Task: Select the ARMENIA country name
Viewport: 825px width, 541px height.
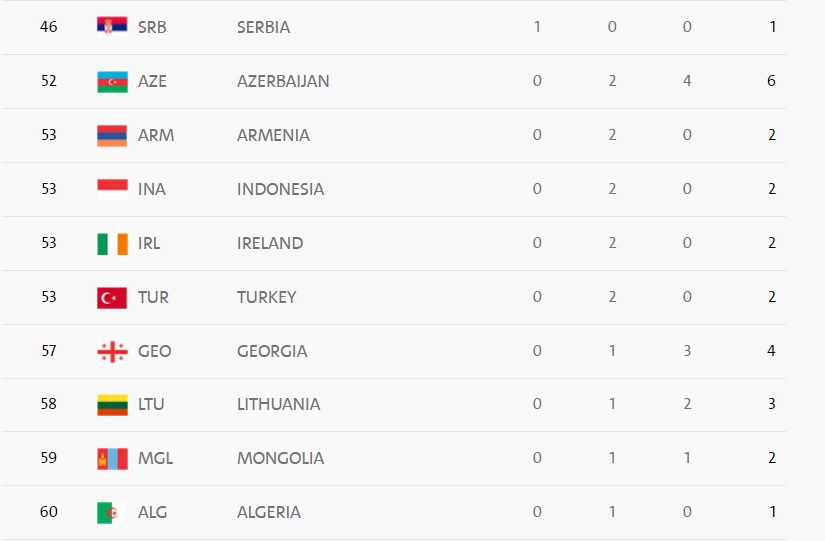Action: [273, 135]
